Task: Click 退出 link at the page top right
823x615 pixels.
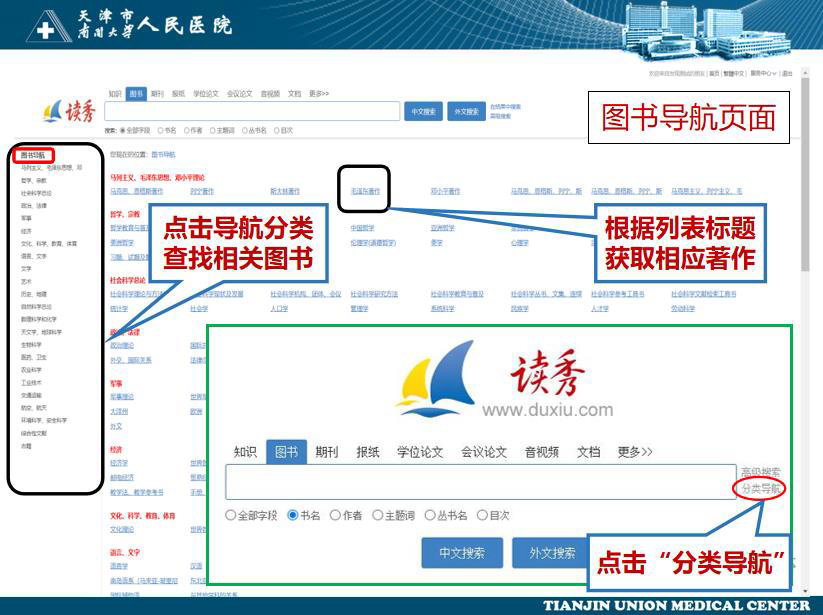Action: coord(787,73)
